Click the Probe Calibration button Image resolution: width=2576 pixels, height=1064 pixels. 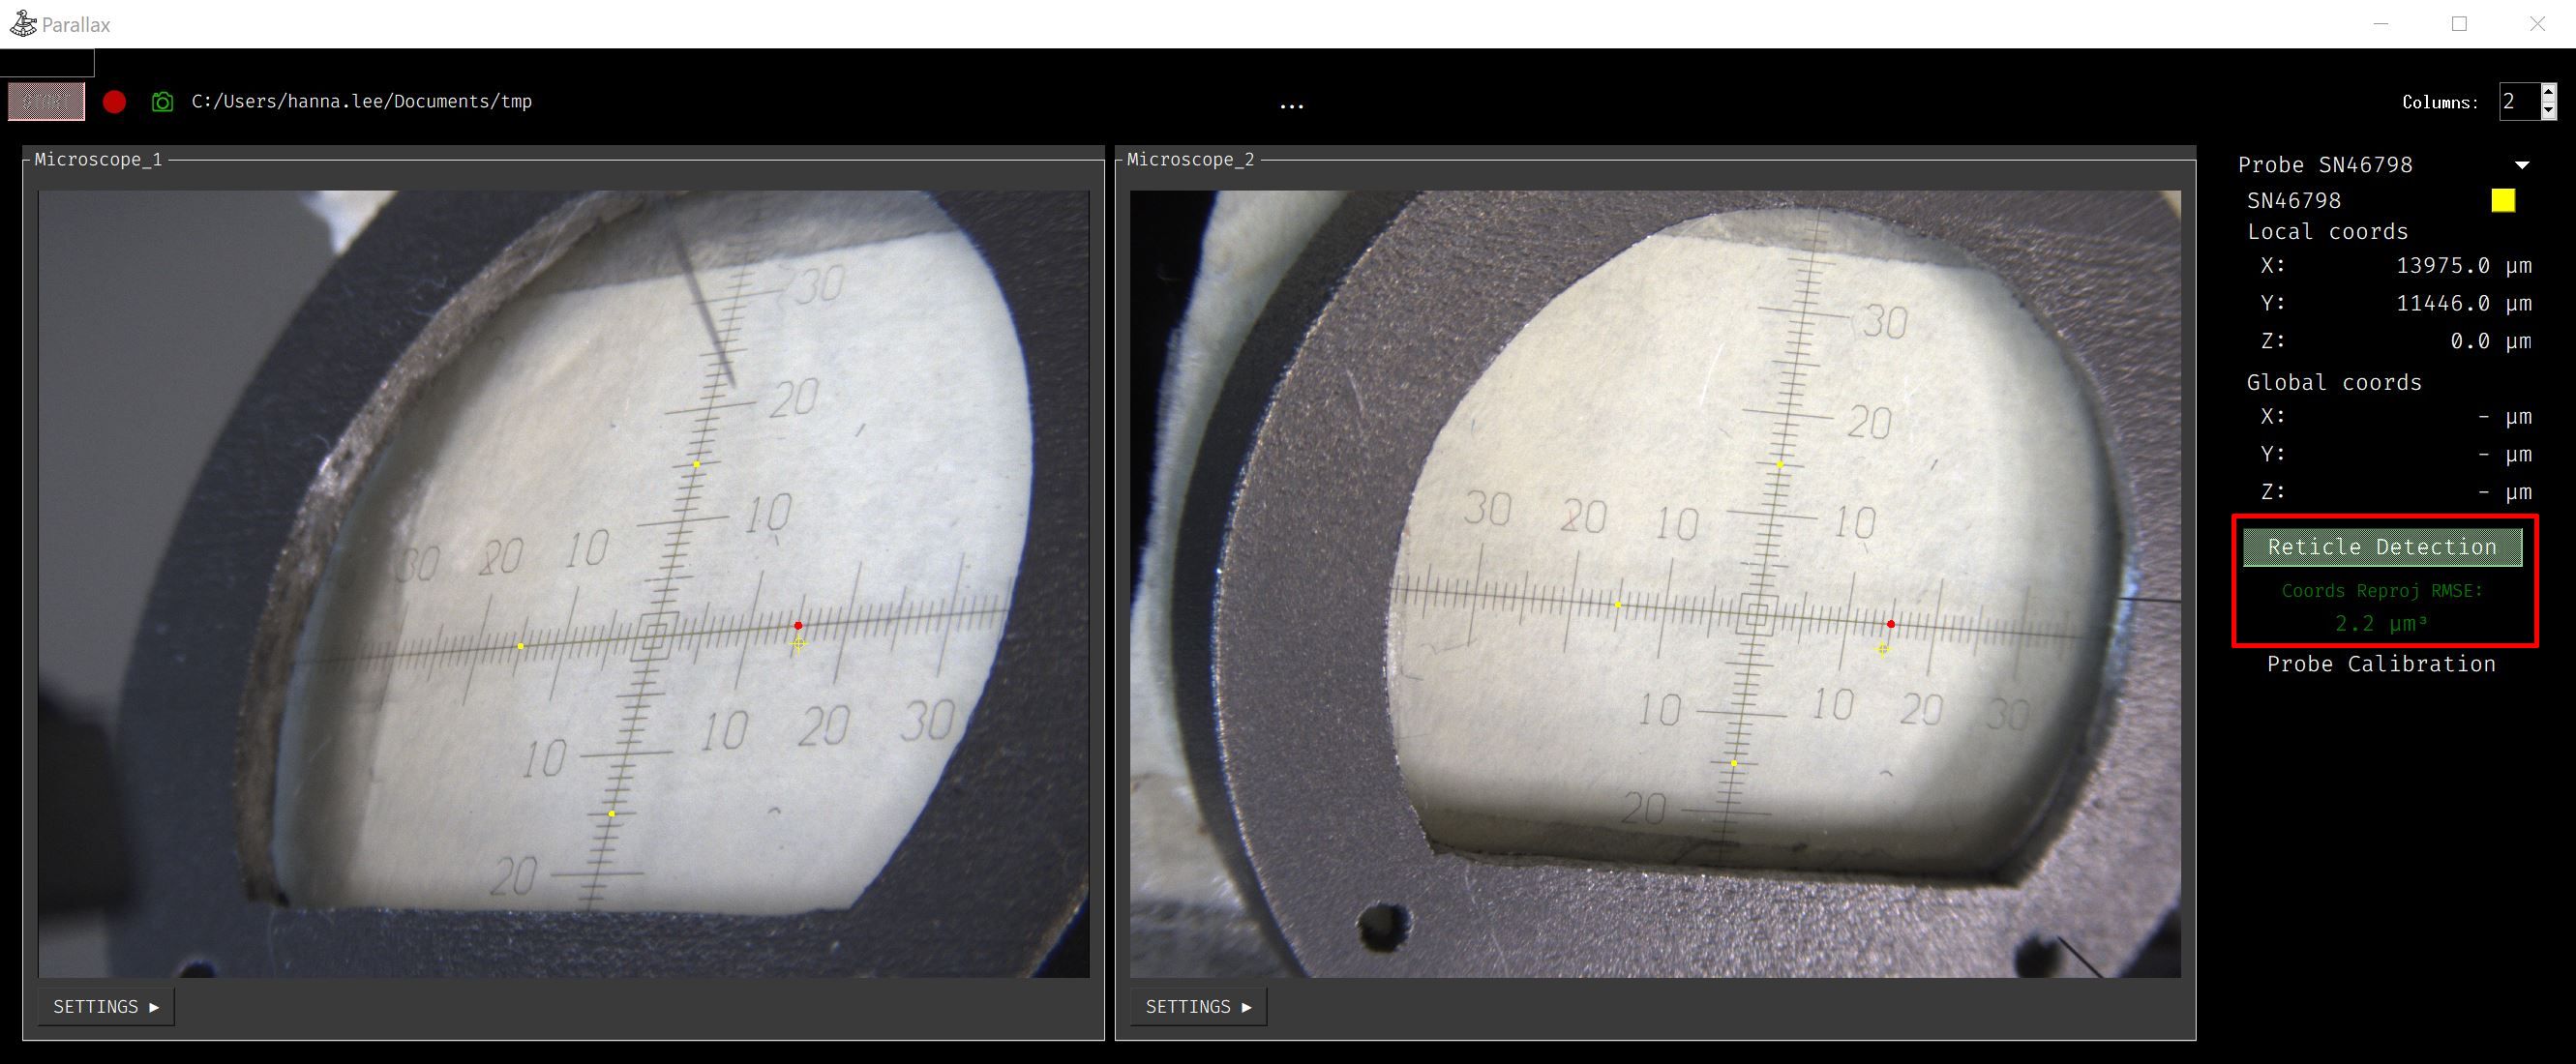click(2380, 664)
